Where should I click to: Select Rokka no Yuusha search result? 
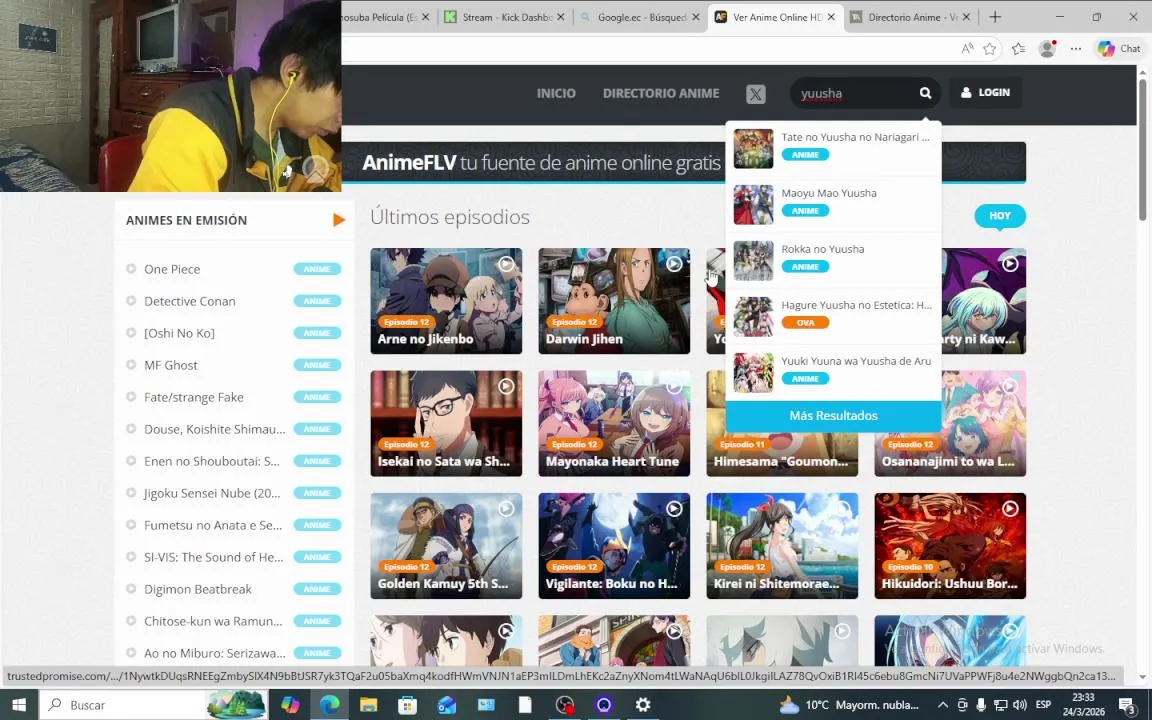click(833, 260)
